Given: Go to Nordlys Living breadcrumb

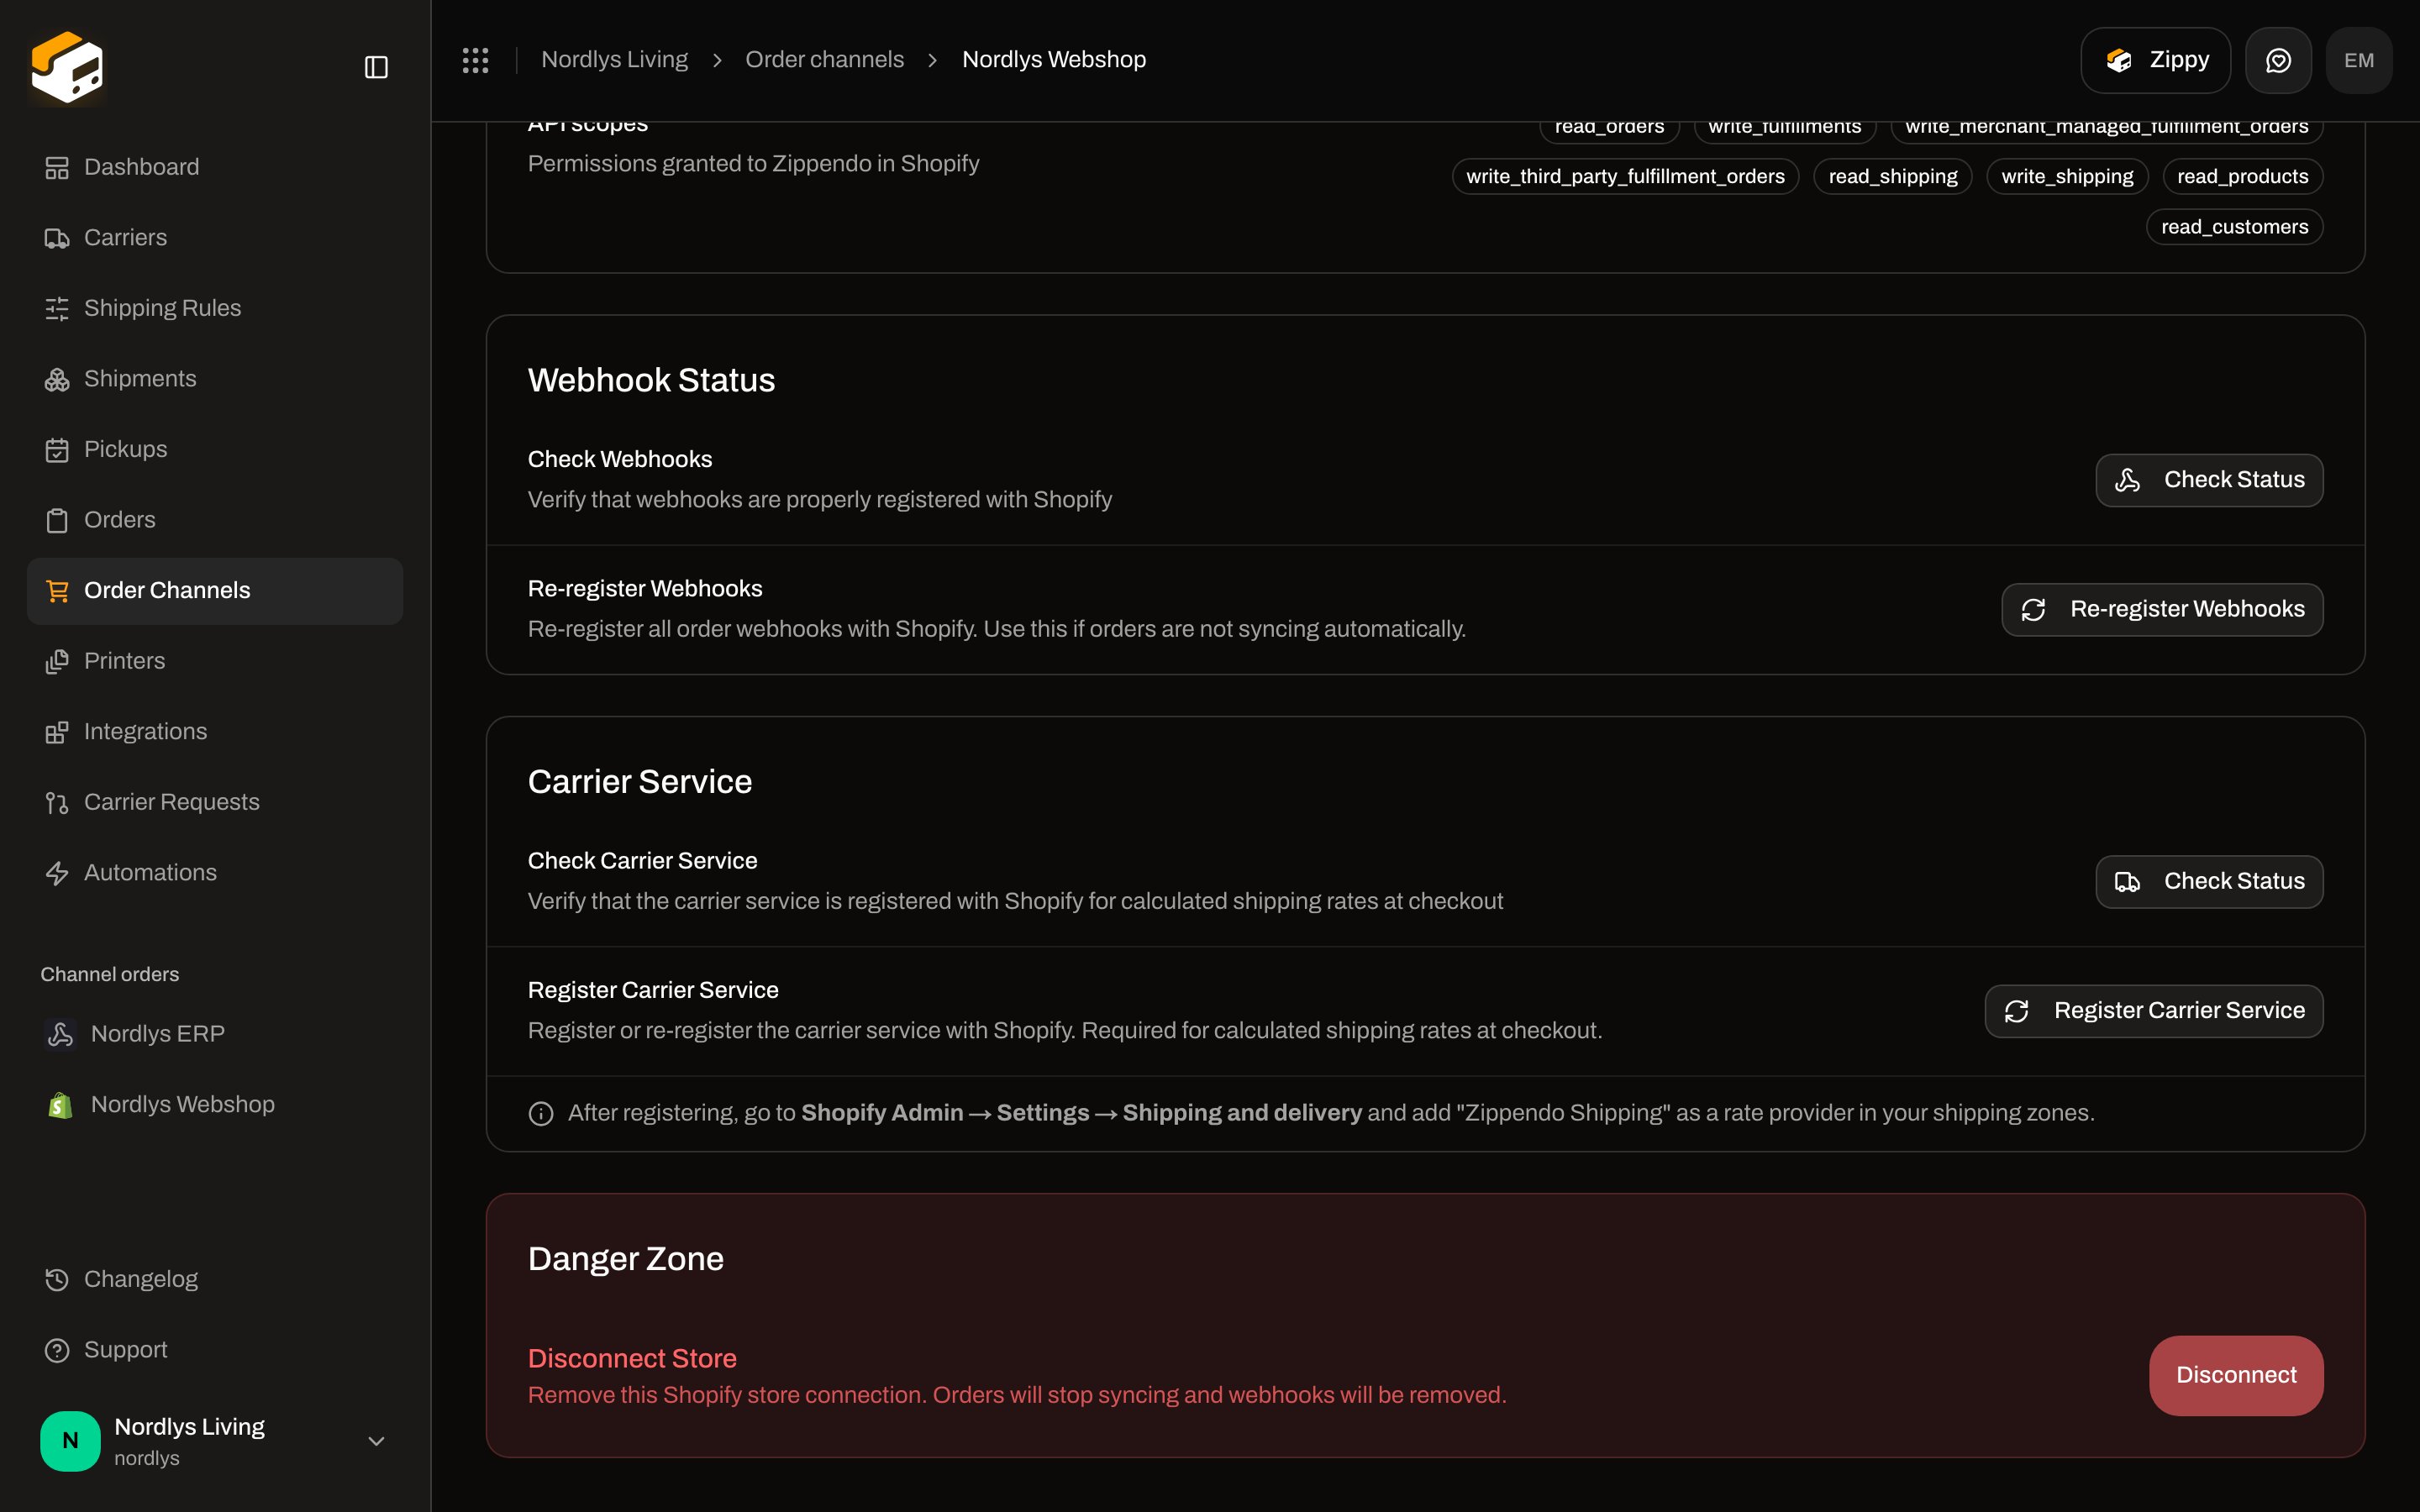Looking at the screenshot, I should click(x=614, y=60).
